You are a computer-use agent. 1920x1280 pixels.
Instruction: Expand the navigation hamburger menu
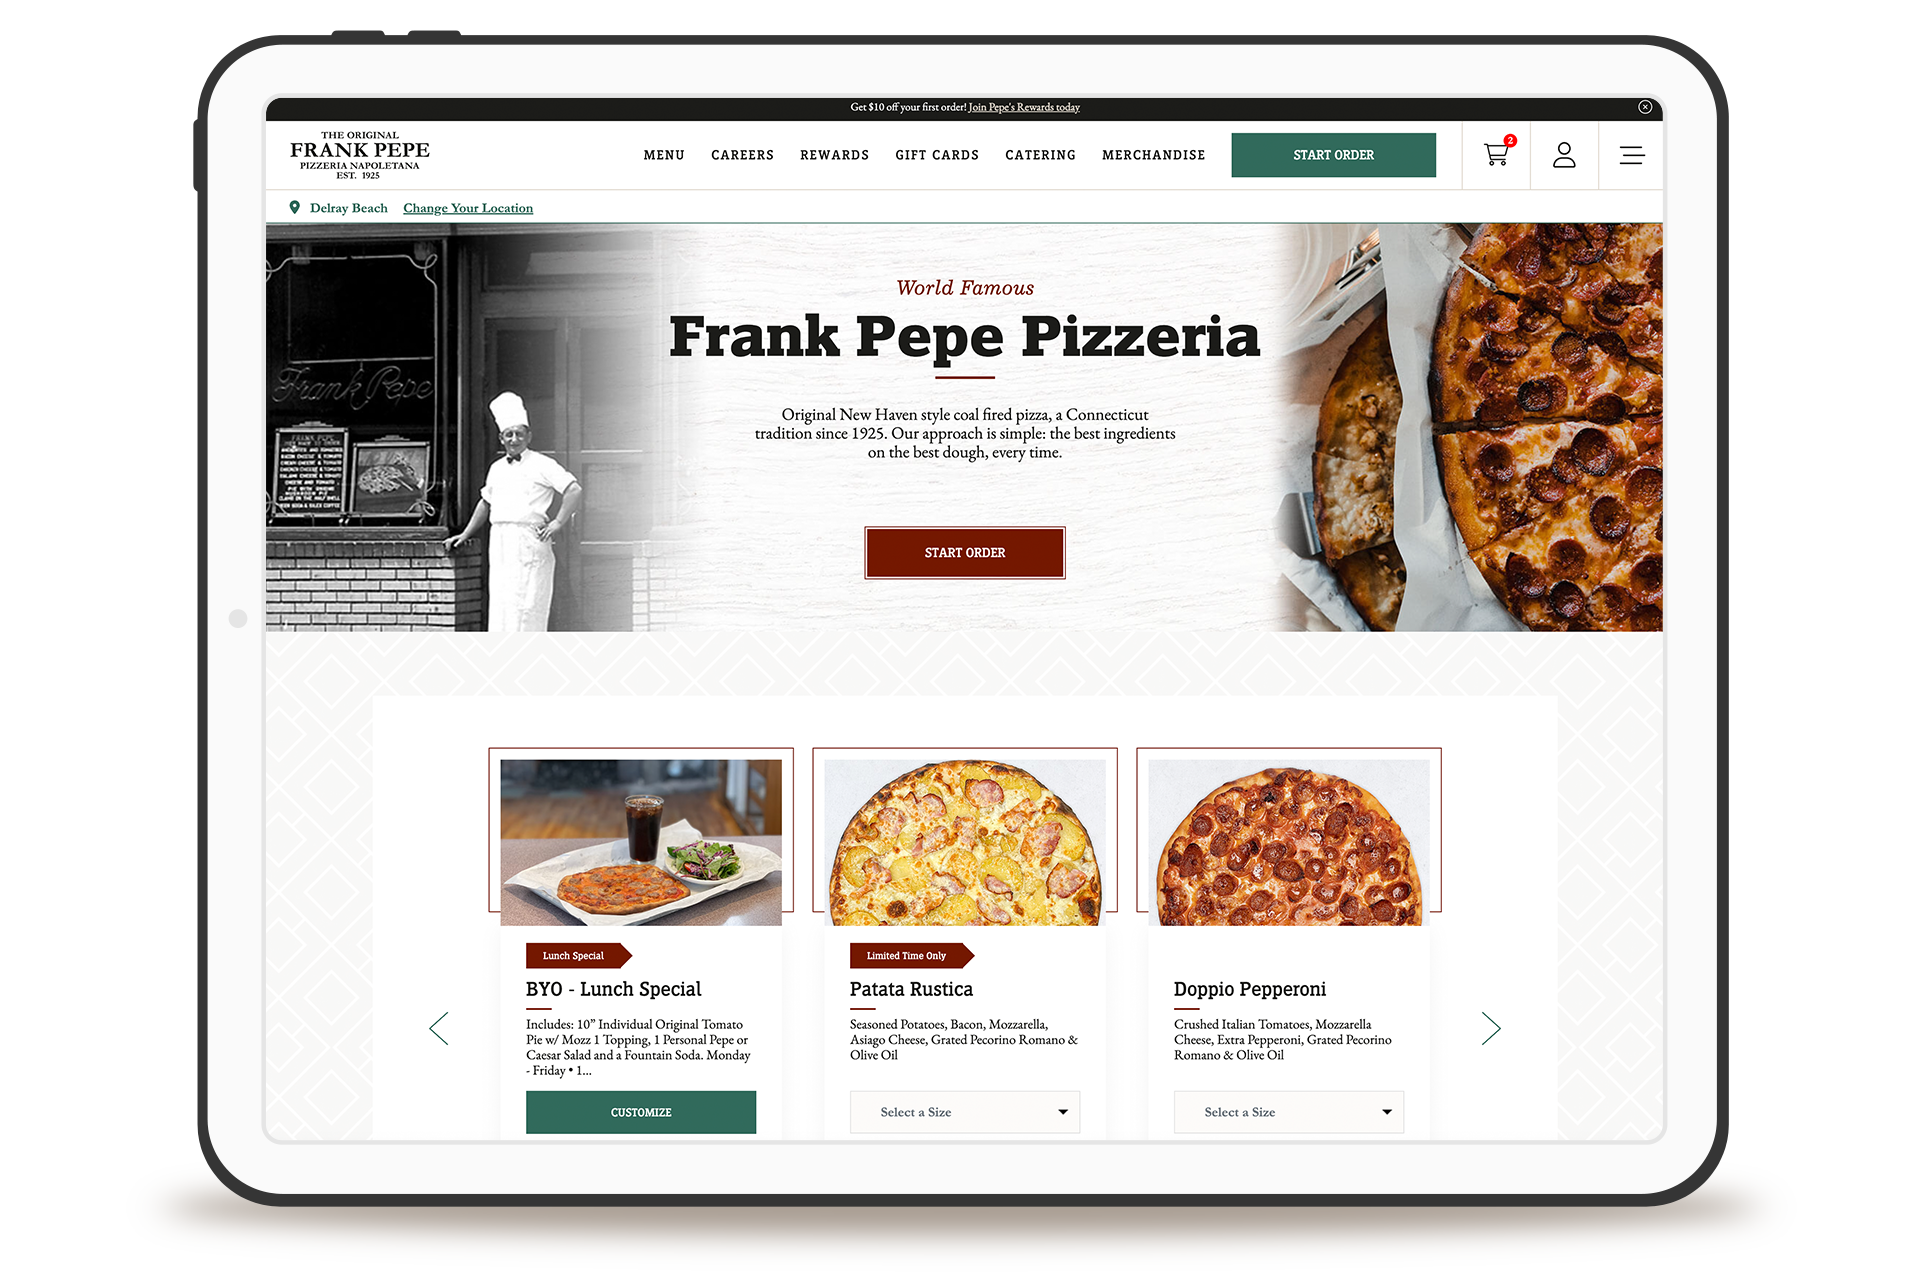tap(1631, 156)
